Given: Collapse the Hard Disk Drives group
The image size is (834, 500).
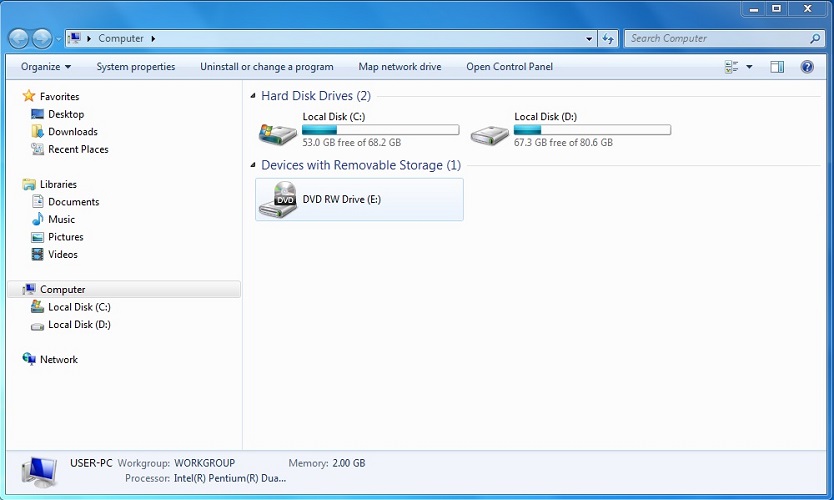Looking at the screenshot, I should (x=253, y=96).
